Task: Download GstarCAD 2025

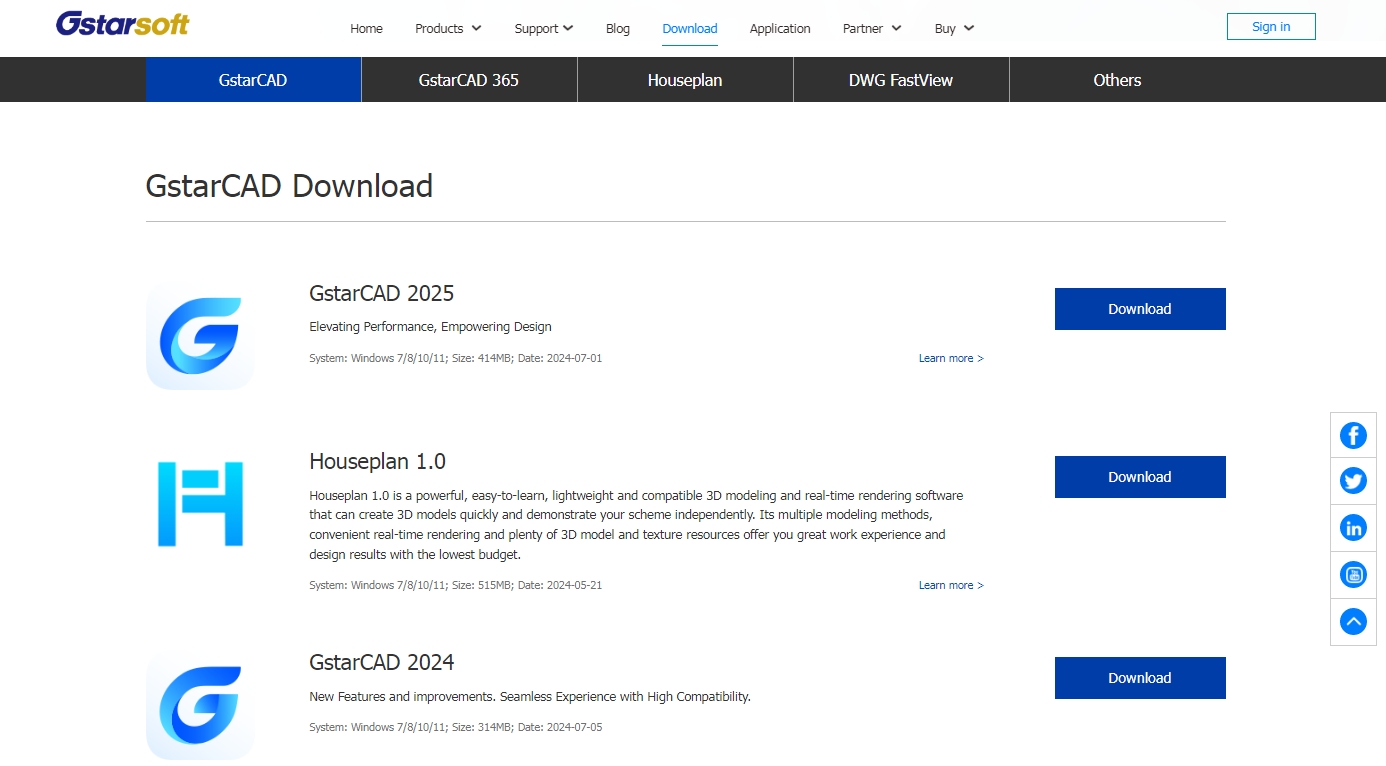Action: [x=1139, y=309]
